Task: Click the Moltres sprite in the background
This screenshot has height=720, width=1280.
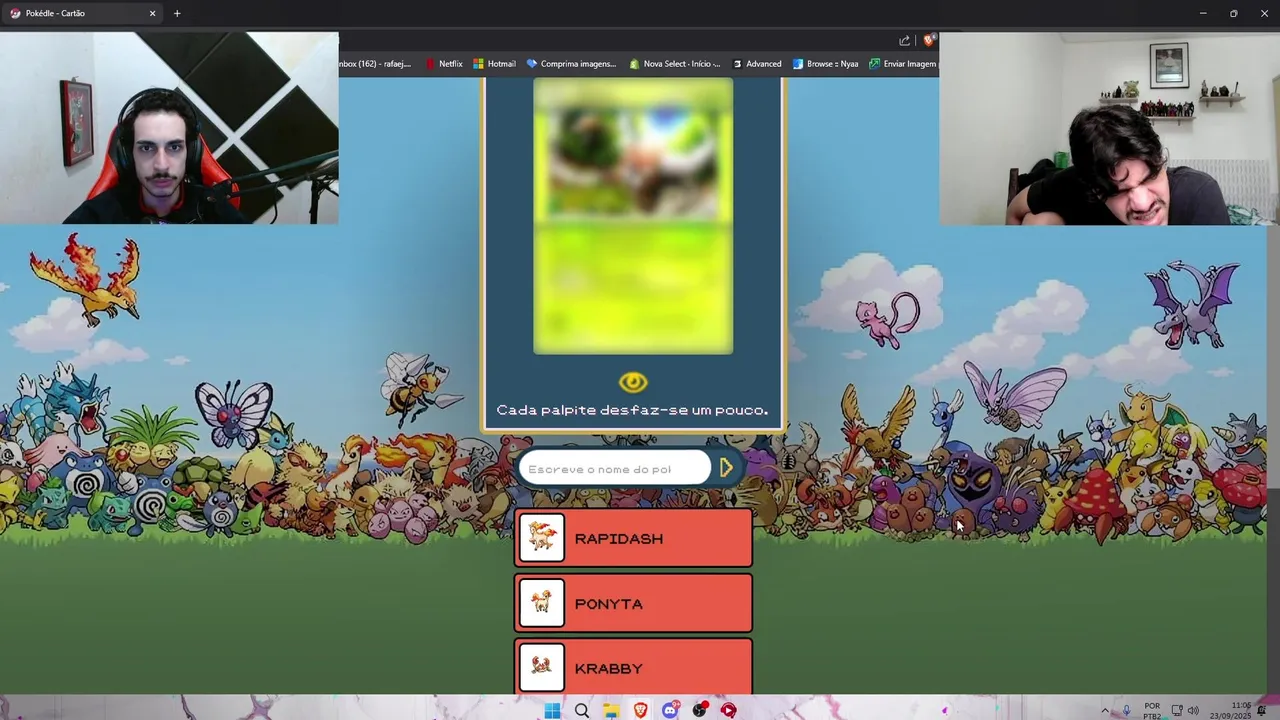Action: point(86,280)
